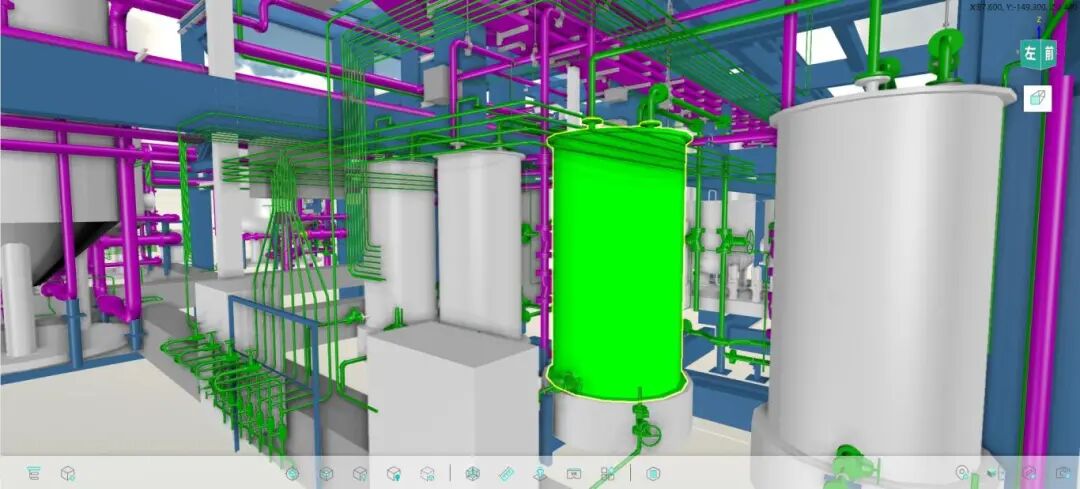Click the 前 face of the view cube

click(x=1047, y=54)
